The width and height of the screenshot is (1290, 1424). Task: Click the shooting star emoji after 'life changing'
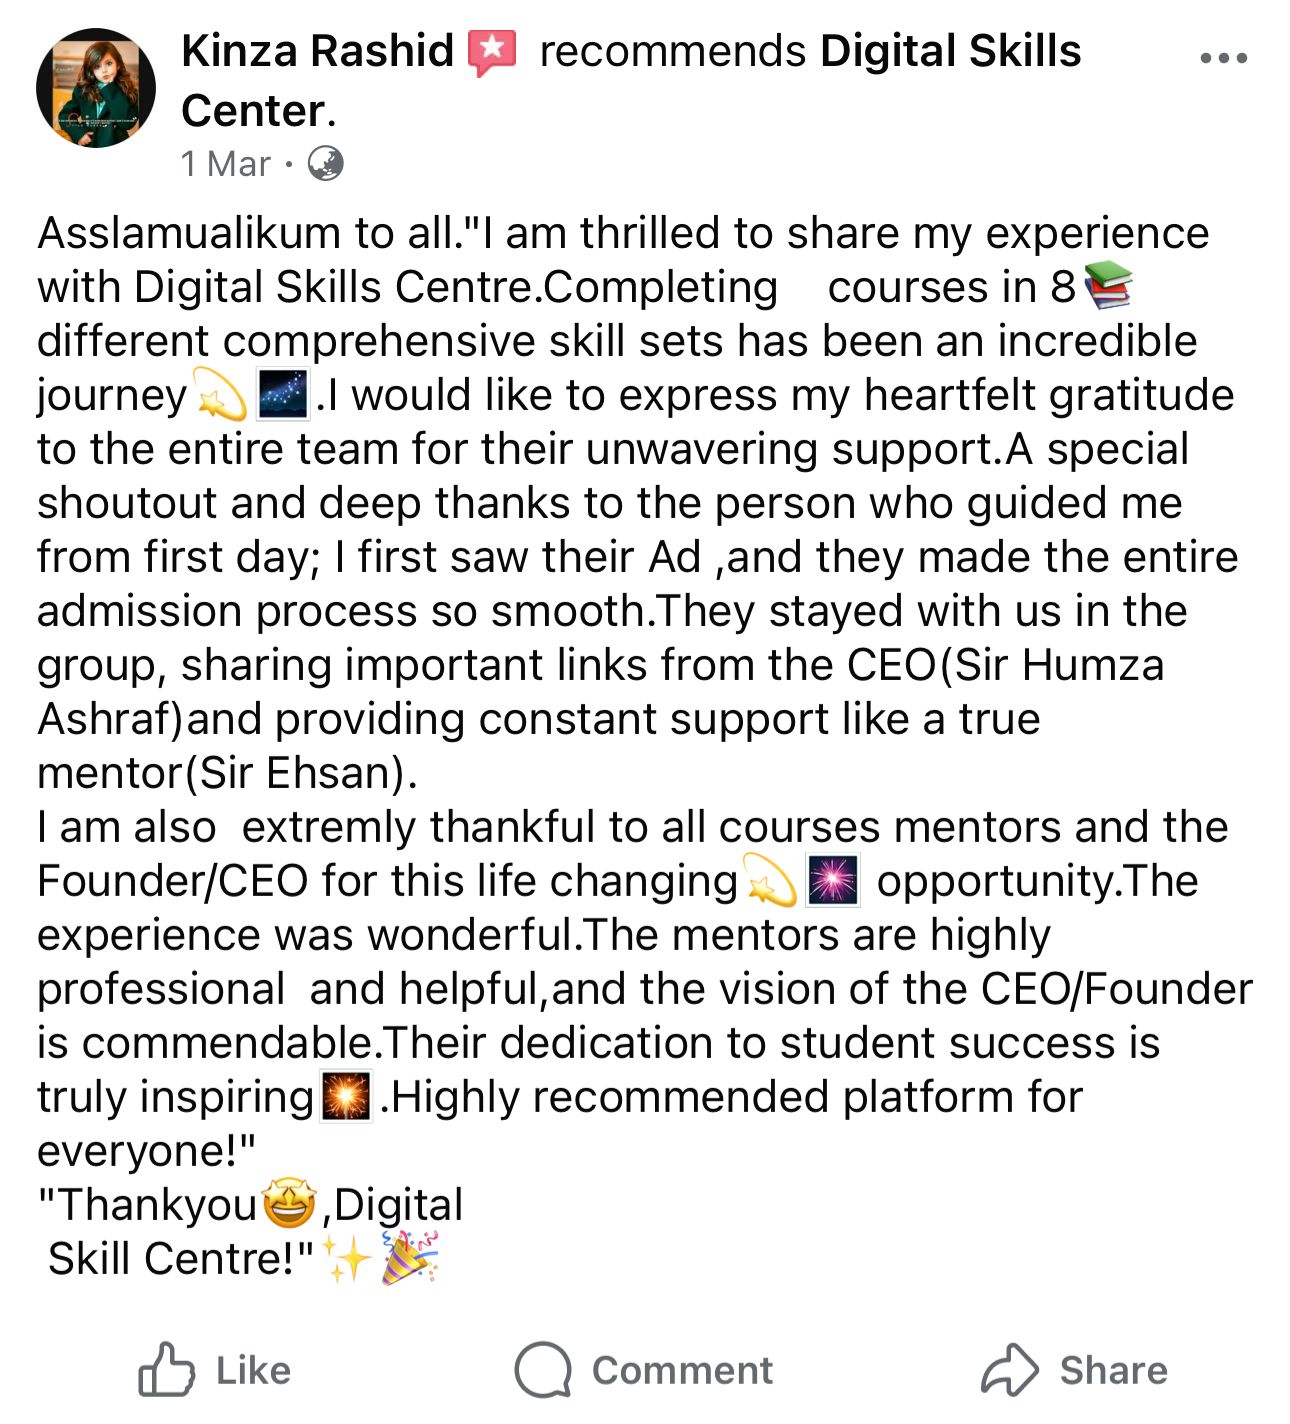pos(771,881)
